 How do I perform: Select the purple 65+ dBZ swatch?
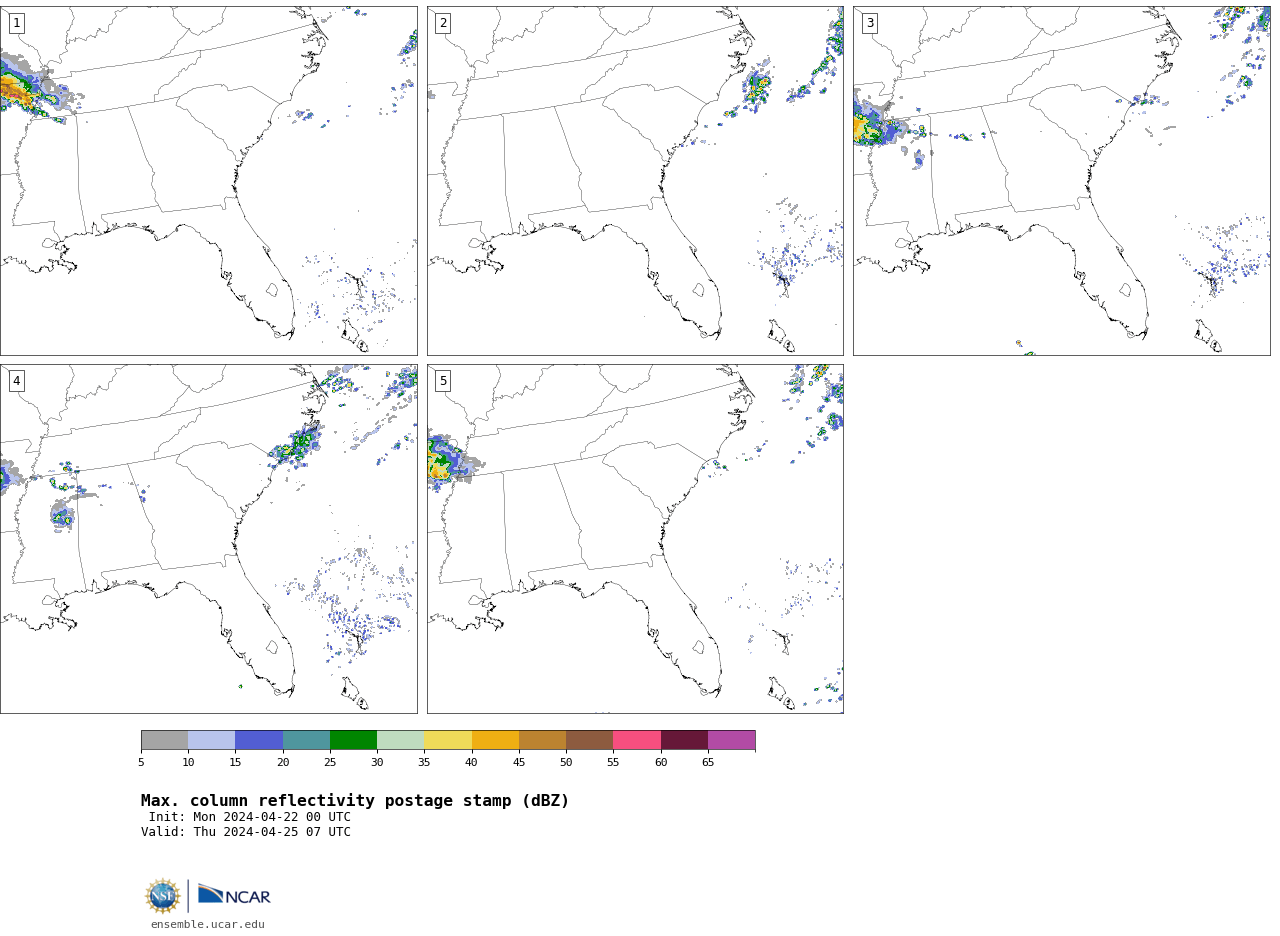732,740
